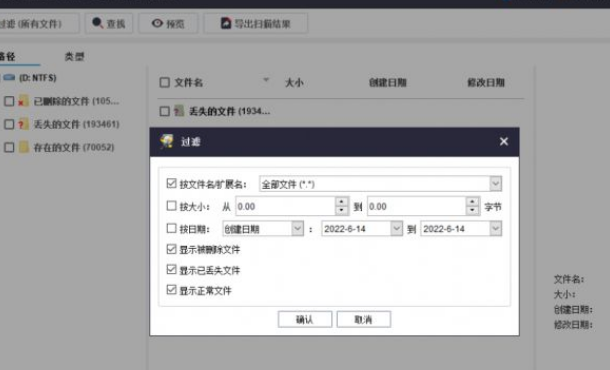
Task: Enable the 按大小 filter checkbox
Action: click(171, 206)
